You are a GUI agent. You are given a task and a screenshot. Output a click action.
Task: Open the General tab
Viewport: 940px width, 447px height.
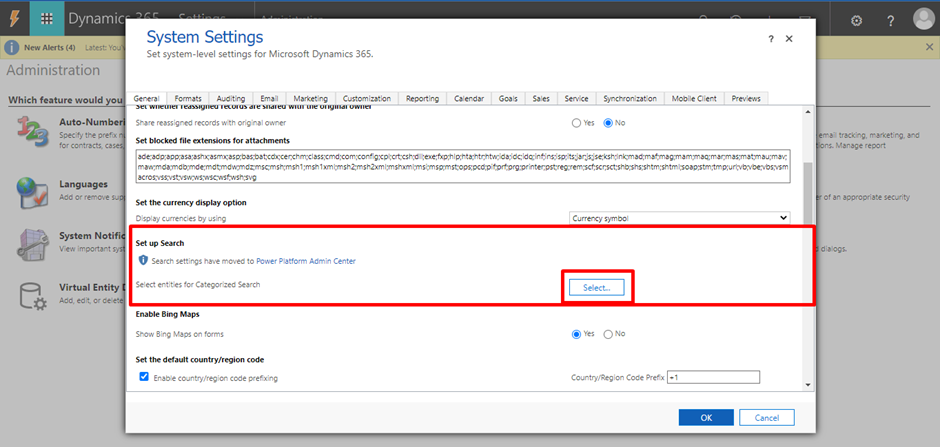pyautogui.click(x=146, y=98)
